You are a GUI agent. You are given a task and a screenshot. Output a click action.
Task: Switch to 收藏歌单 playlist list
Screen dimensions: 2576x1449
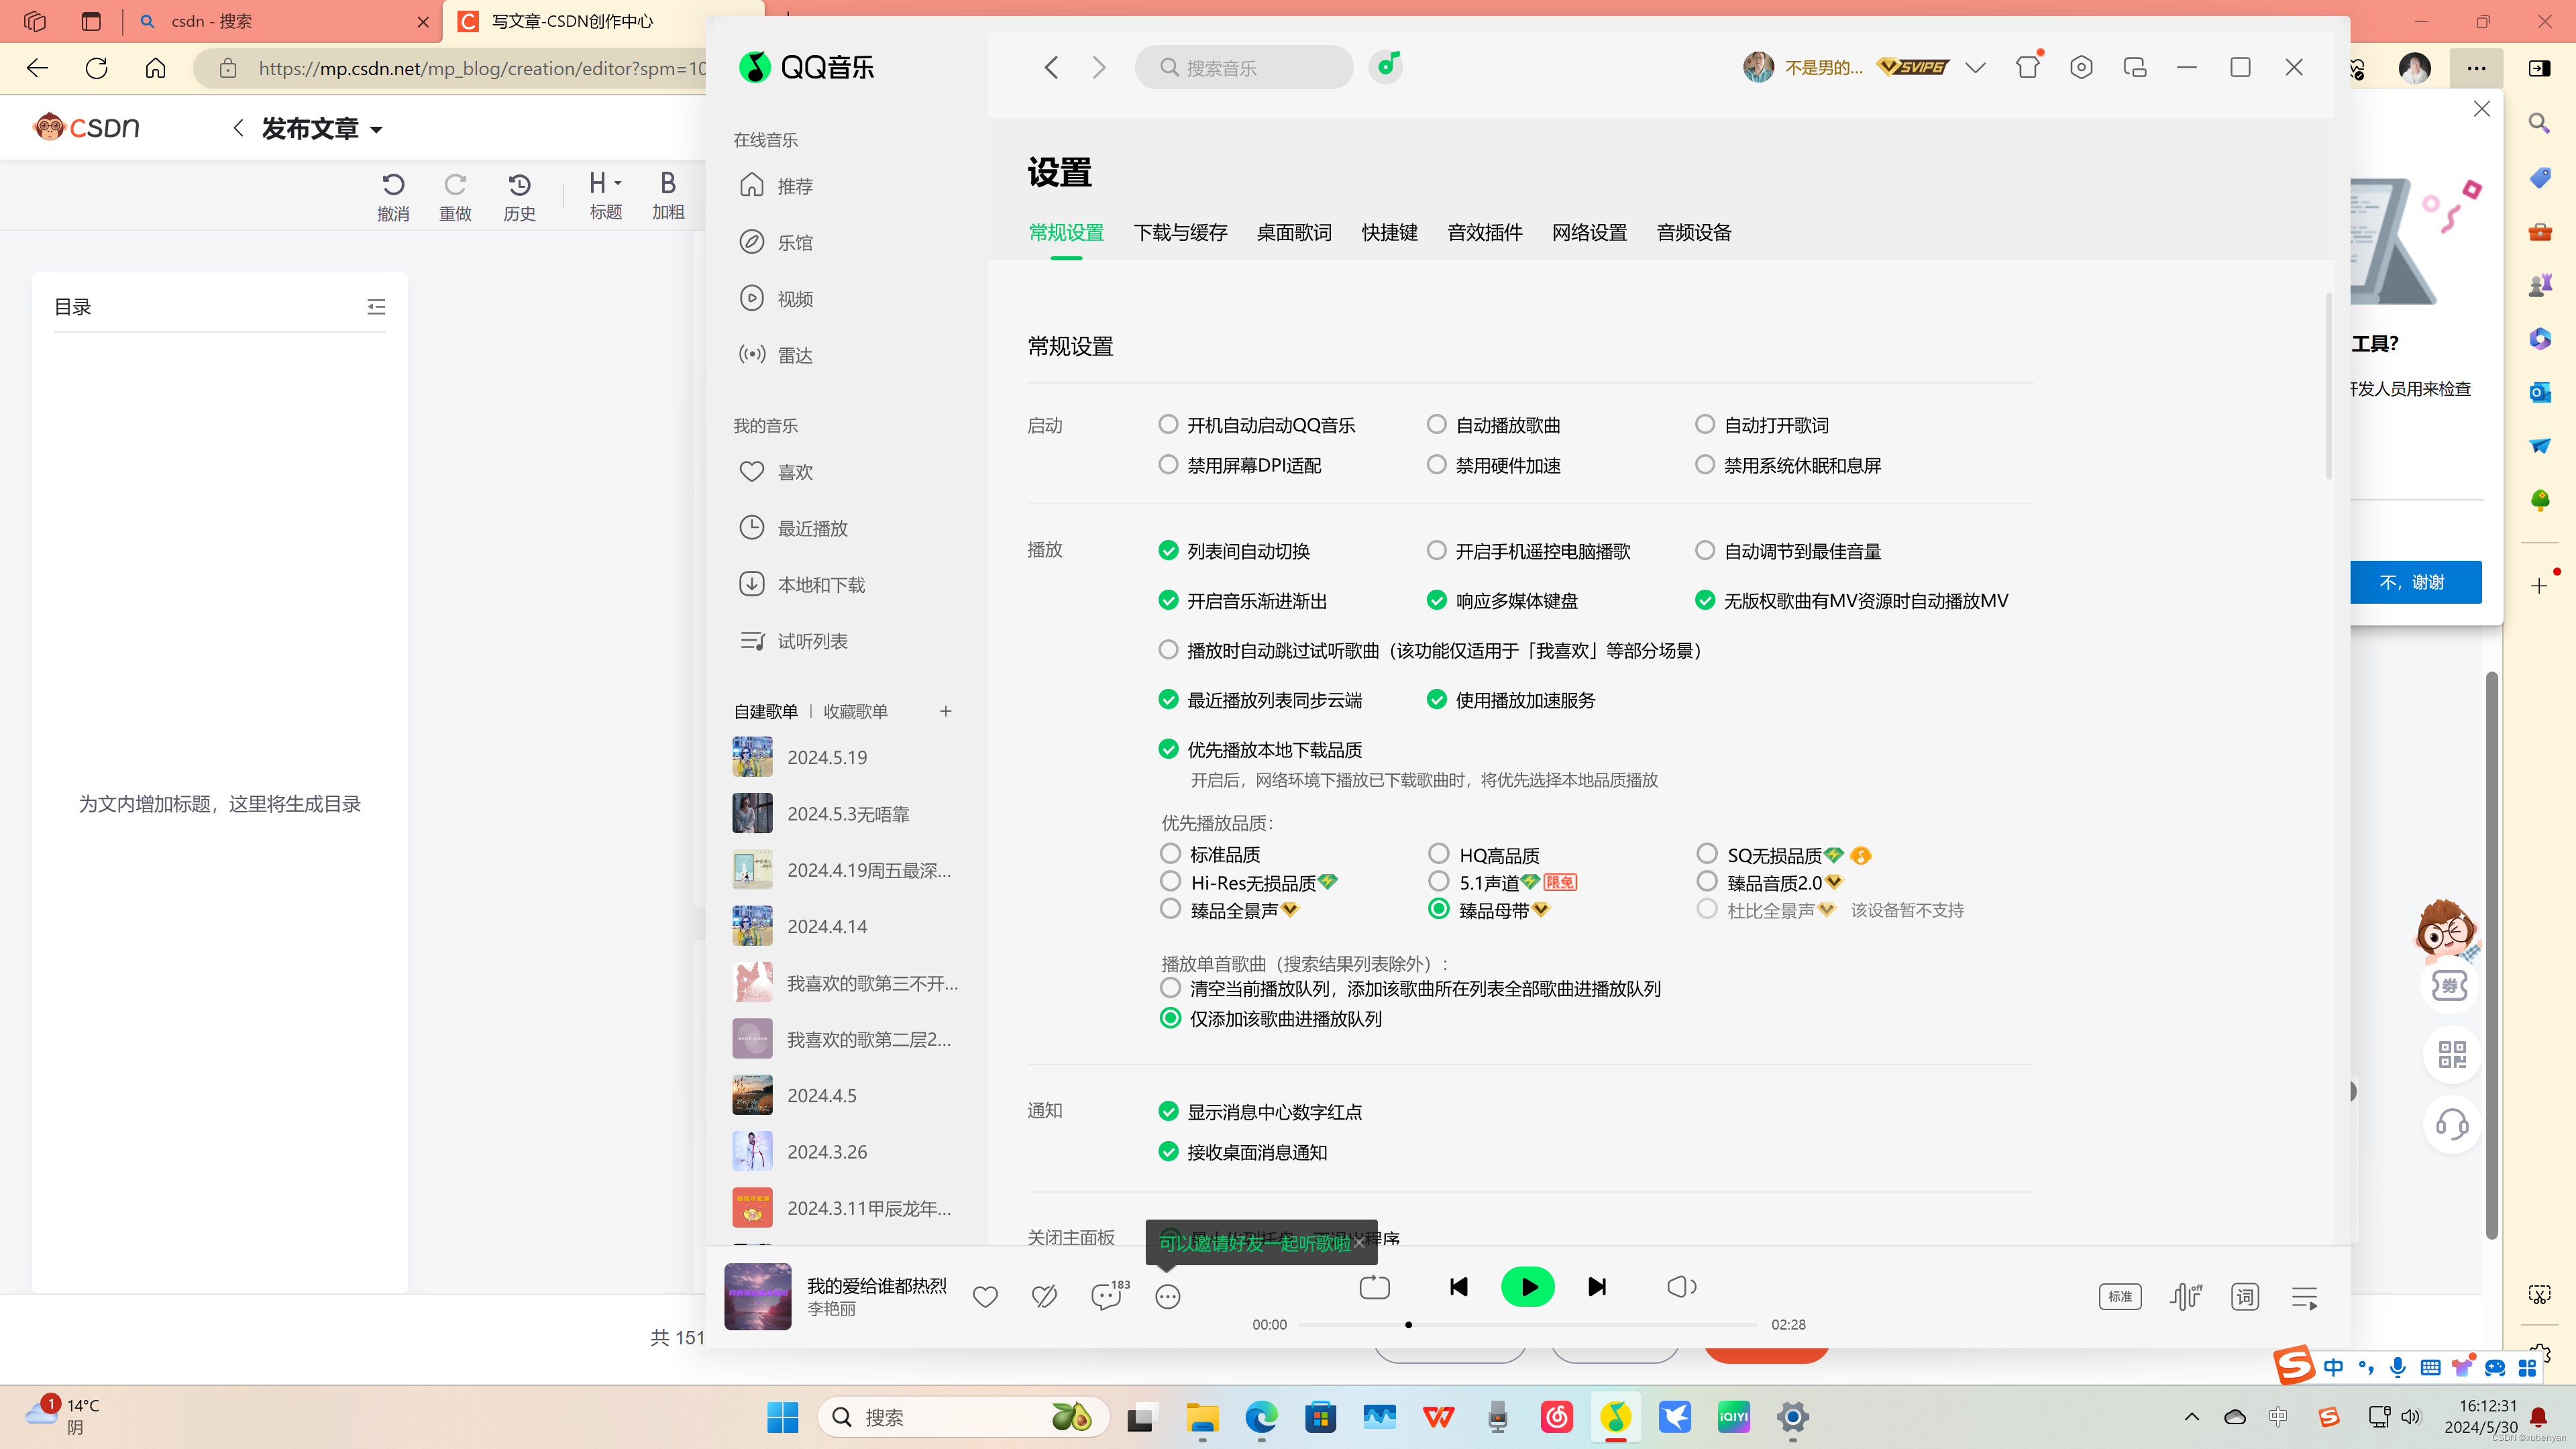855,711
